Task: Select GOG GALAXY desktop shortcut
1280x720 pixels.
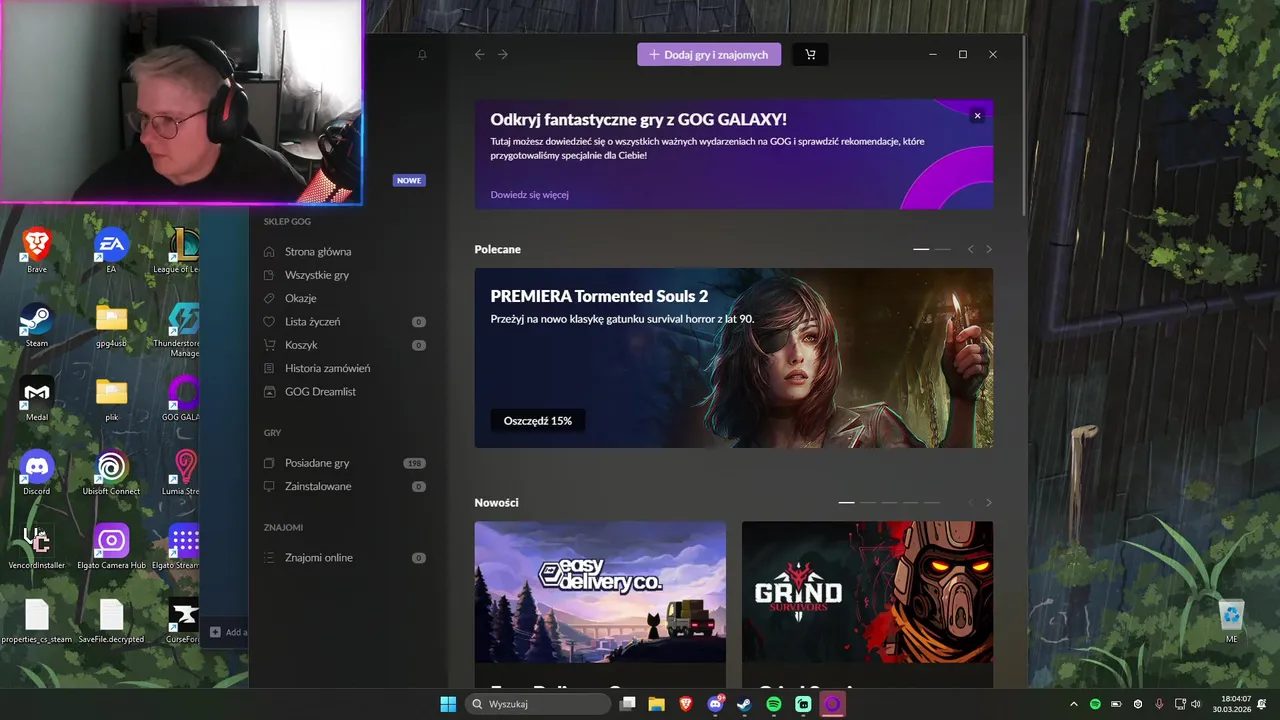Action: (181, 398)
